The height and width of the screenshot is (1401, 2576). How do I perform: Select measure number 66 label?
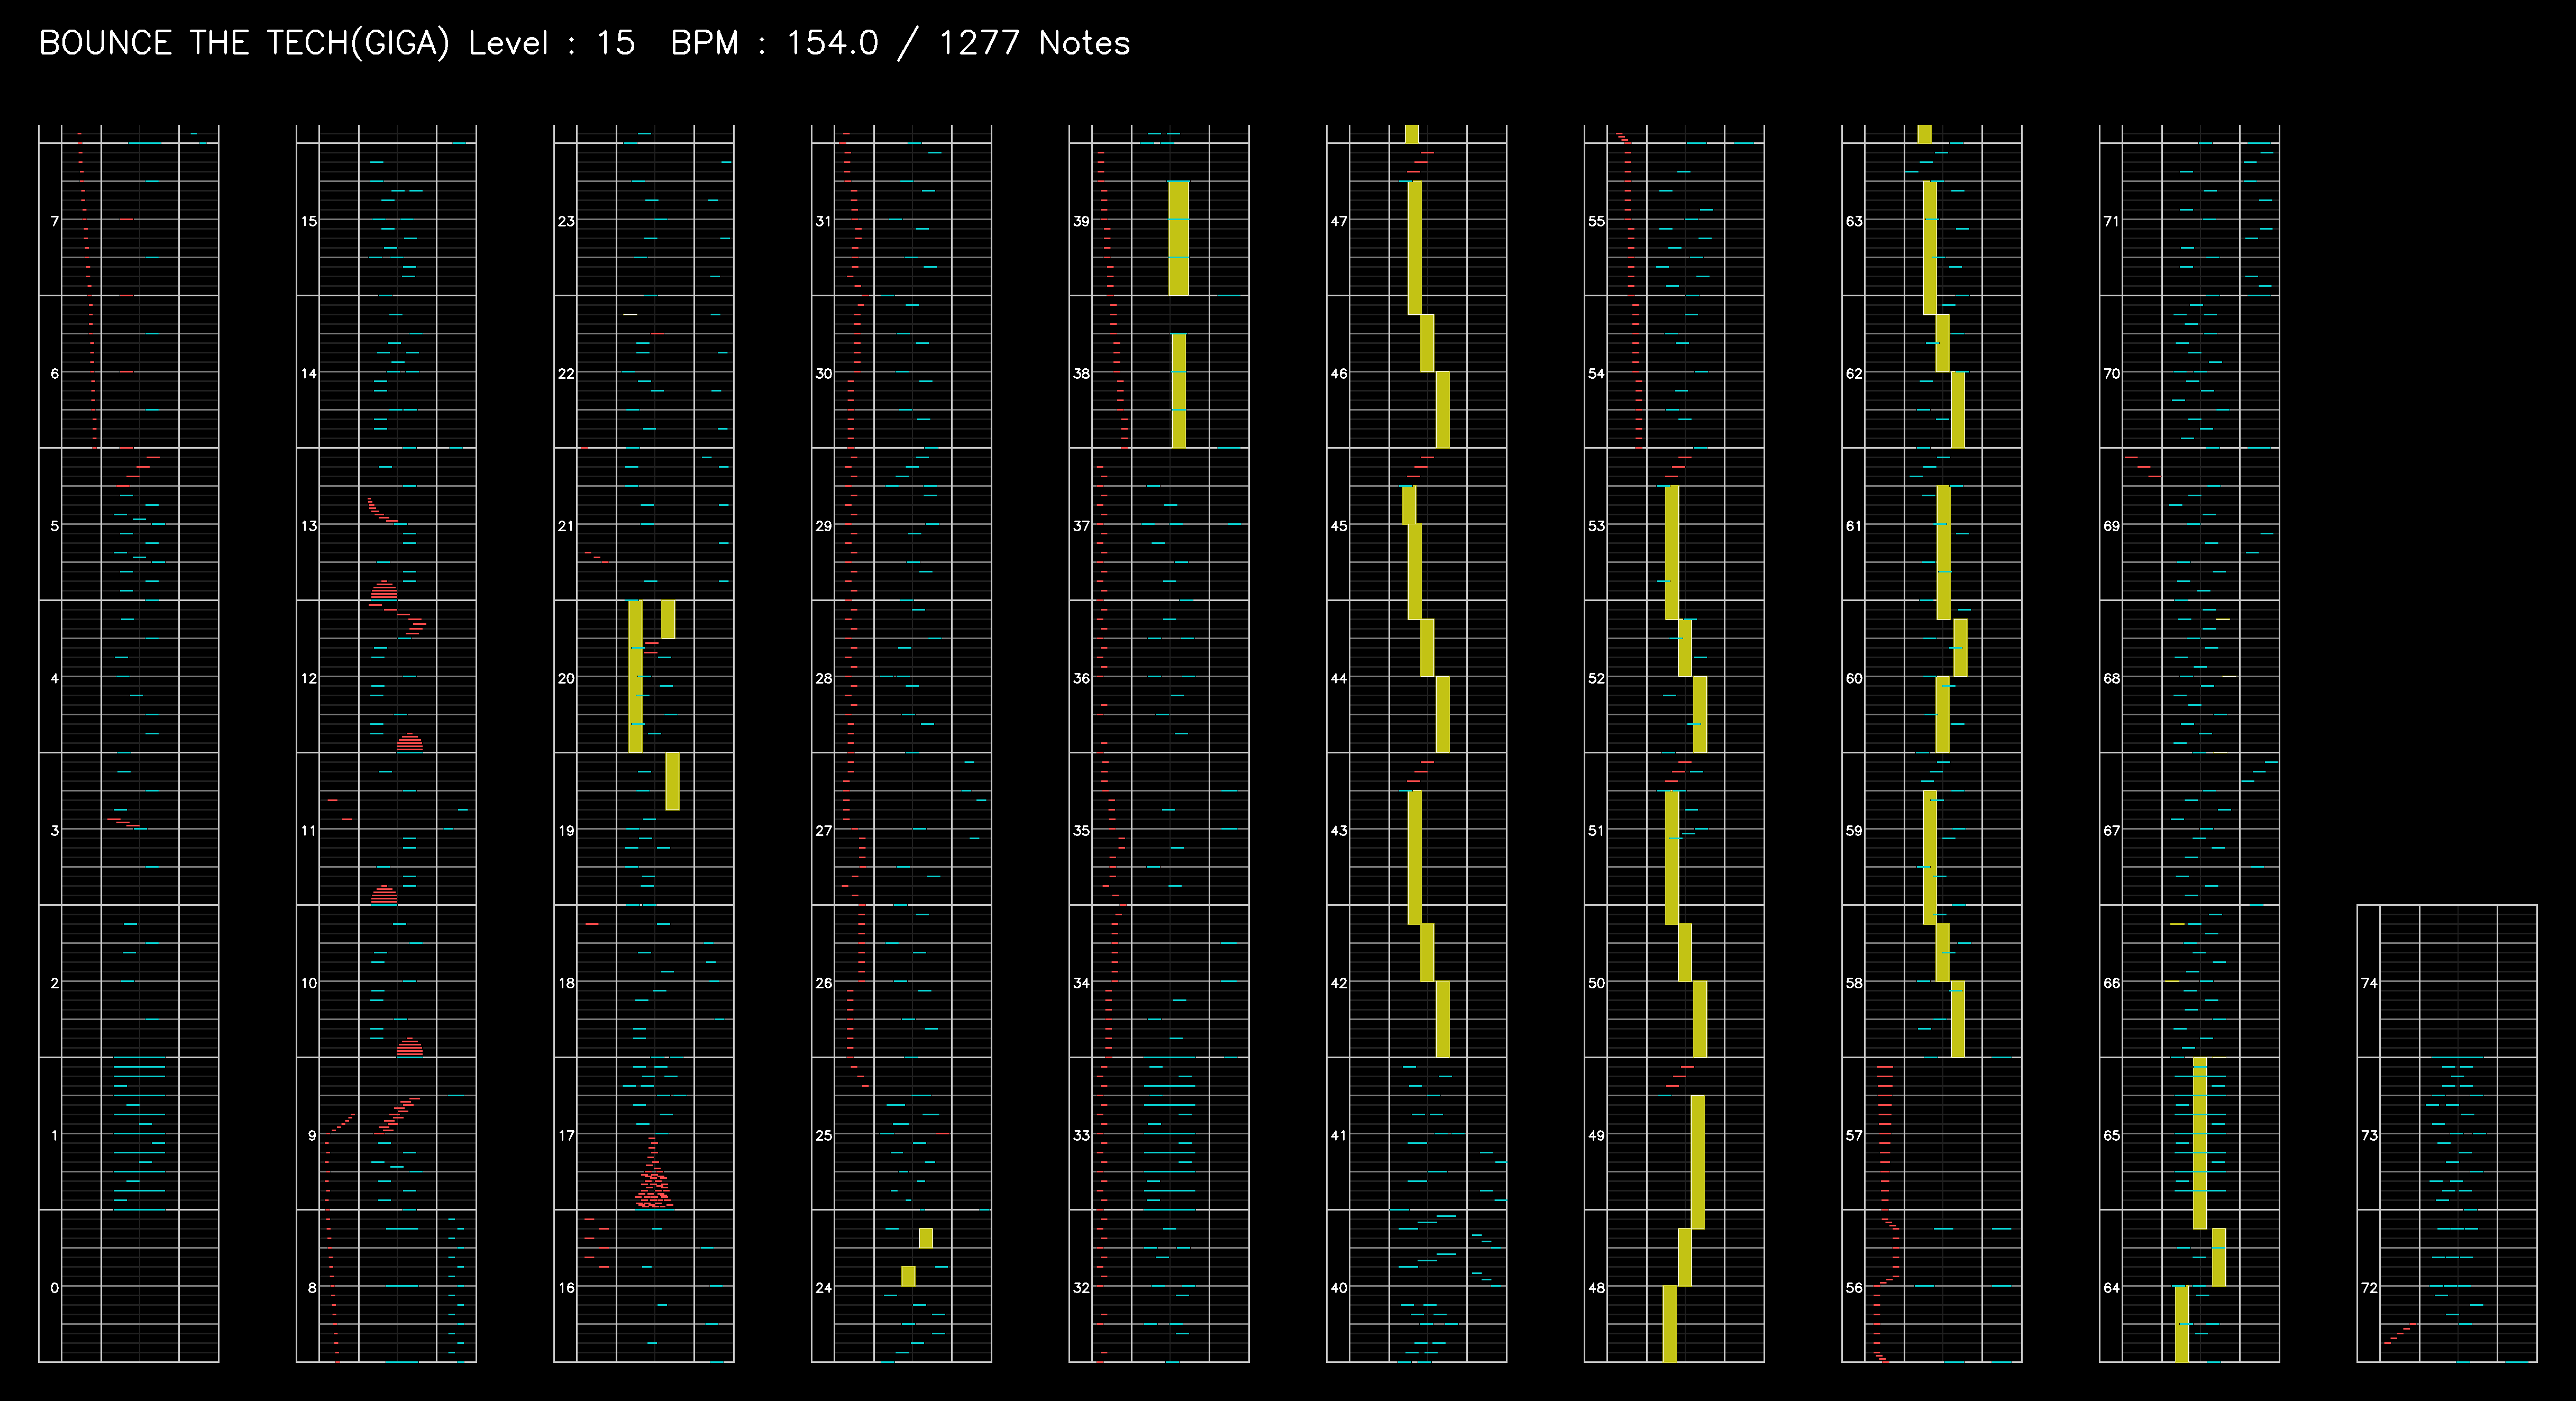click(2111, 984)
